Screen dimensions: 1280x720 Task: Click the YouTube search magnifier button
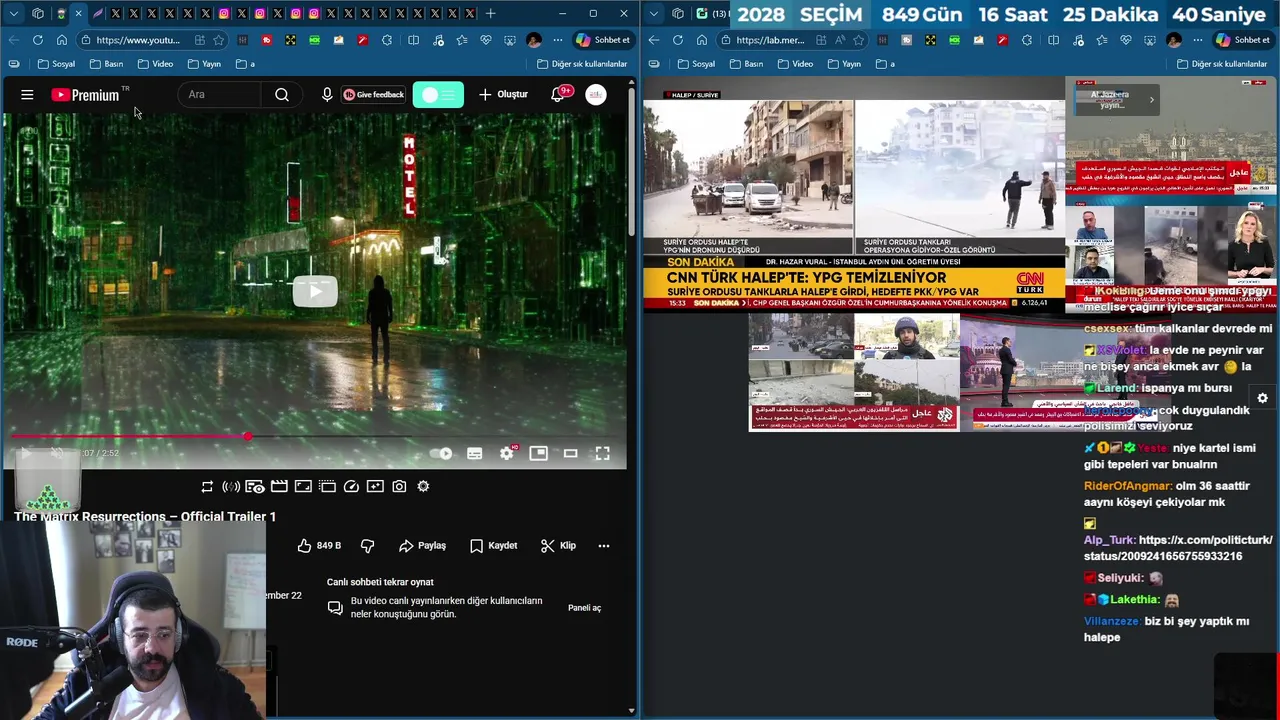282,95
